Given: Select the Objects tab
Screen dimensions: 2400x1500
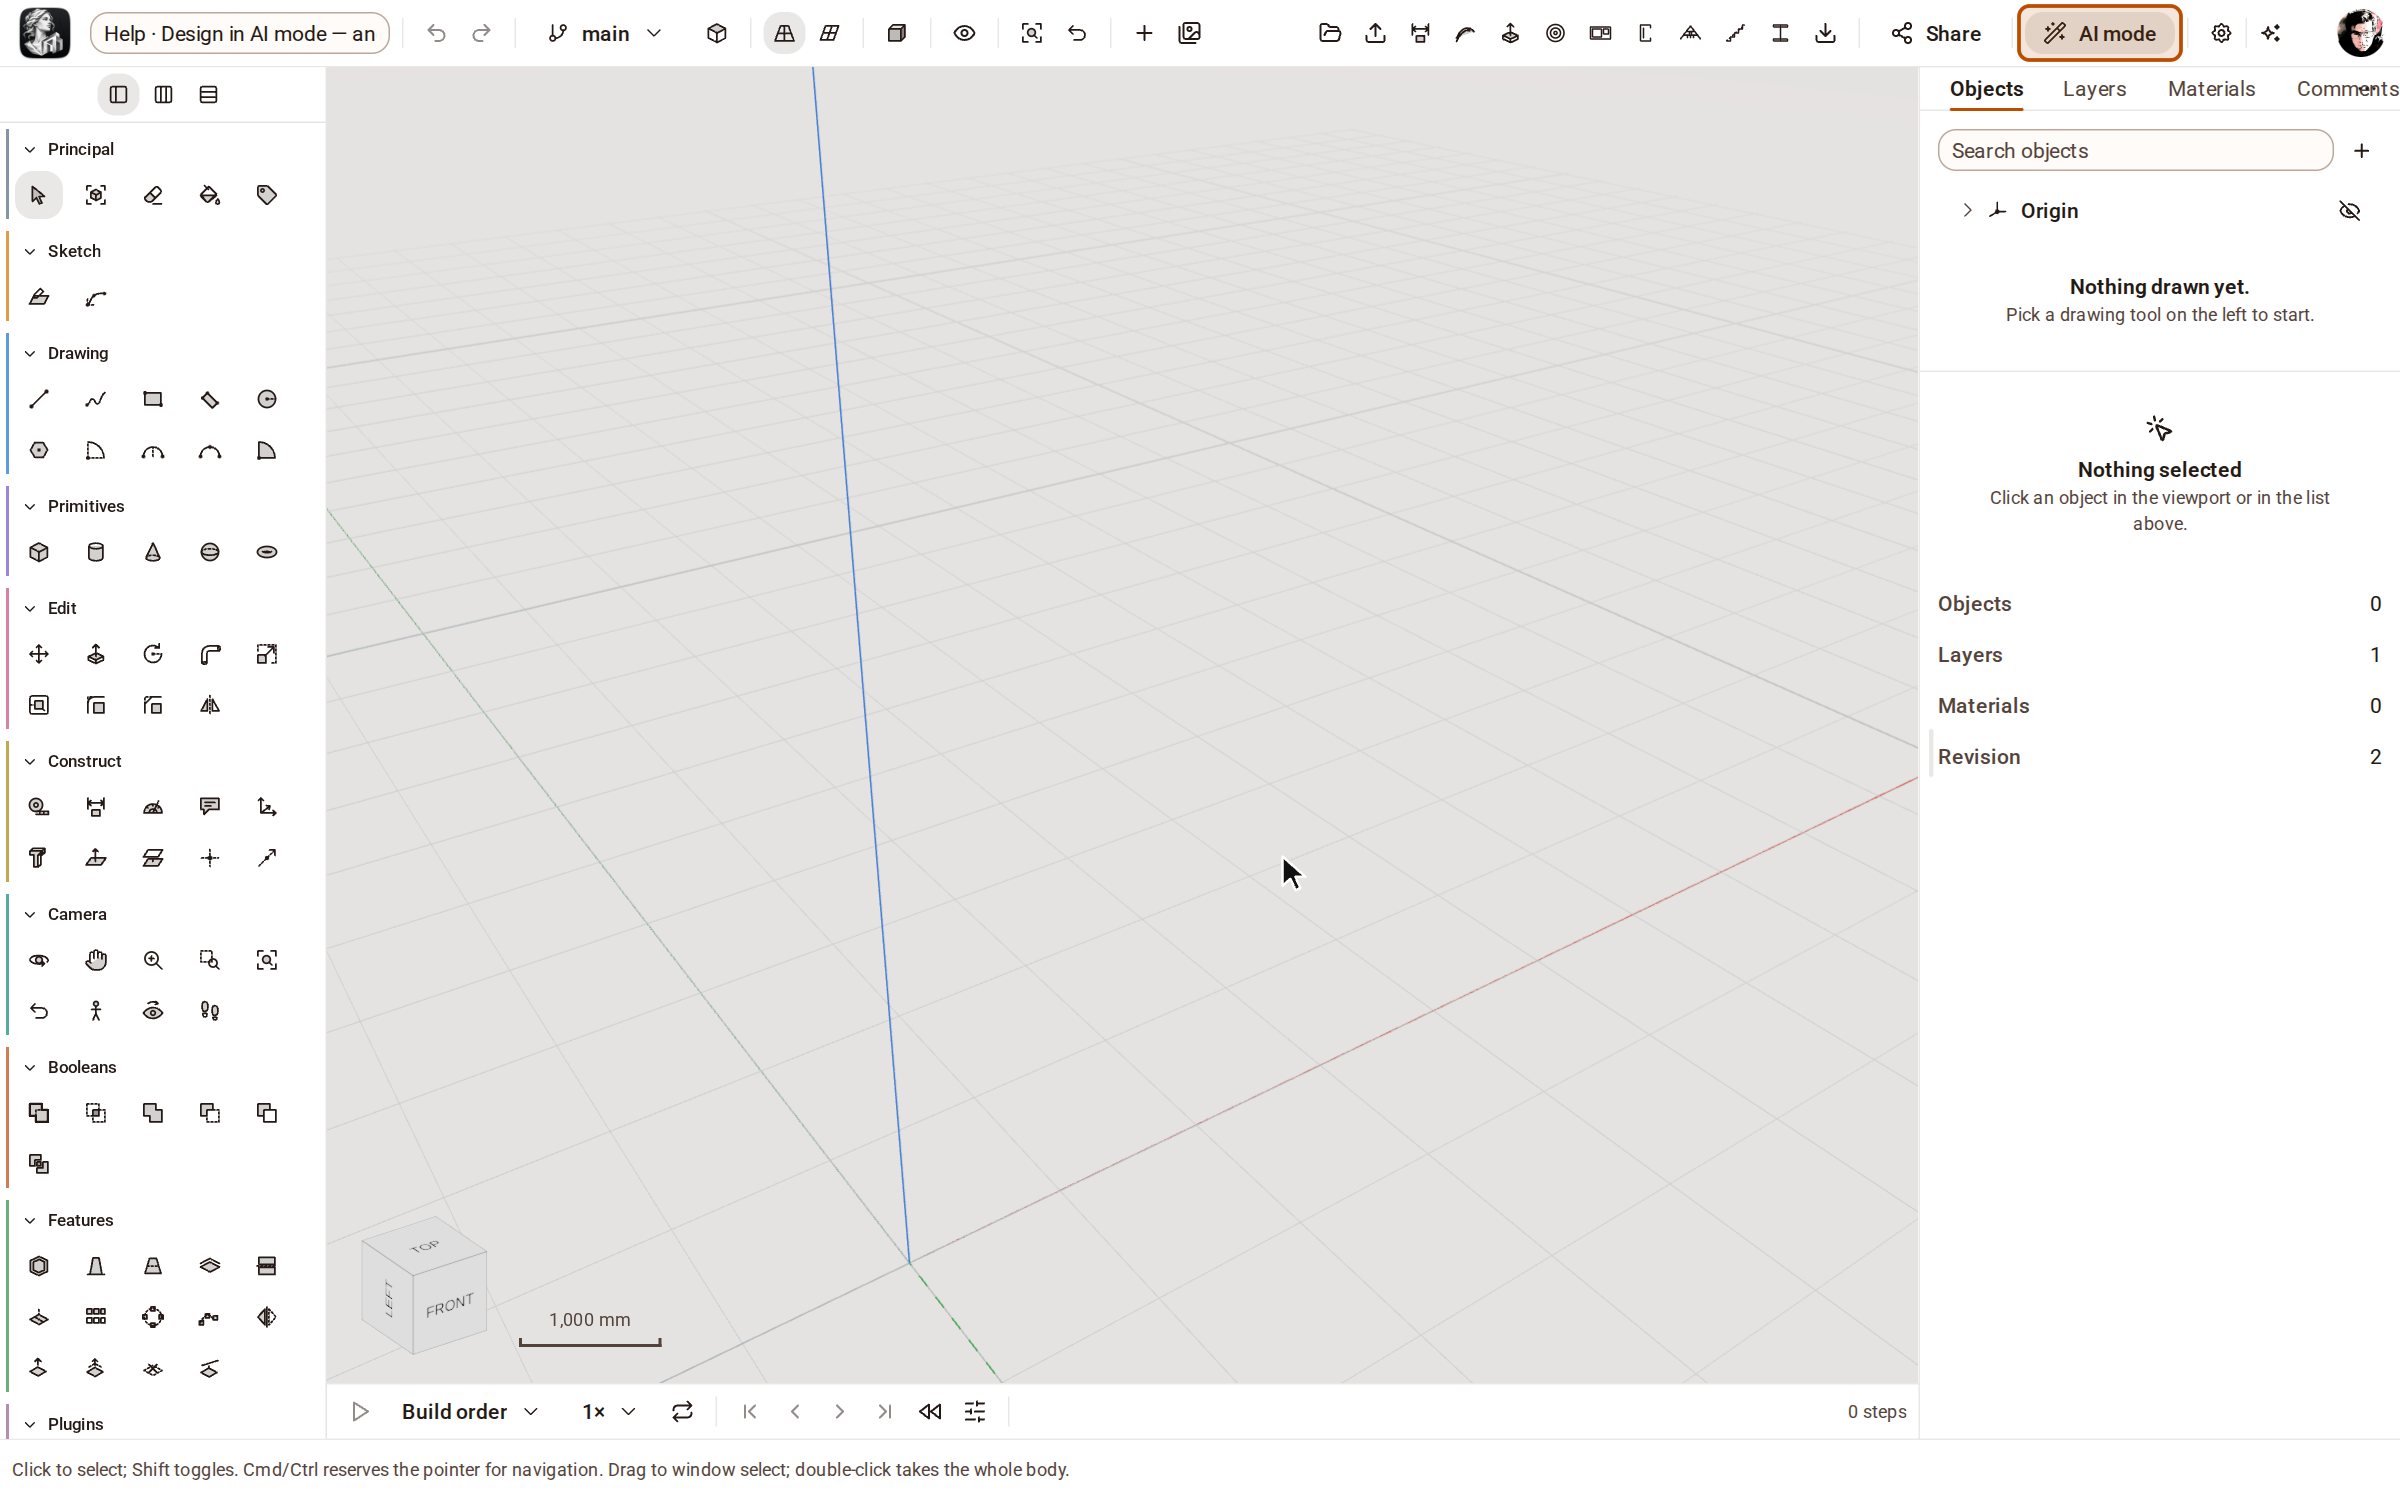Looking at the screenshot, I should [1986, 89].
